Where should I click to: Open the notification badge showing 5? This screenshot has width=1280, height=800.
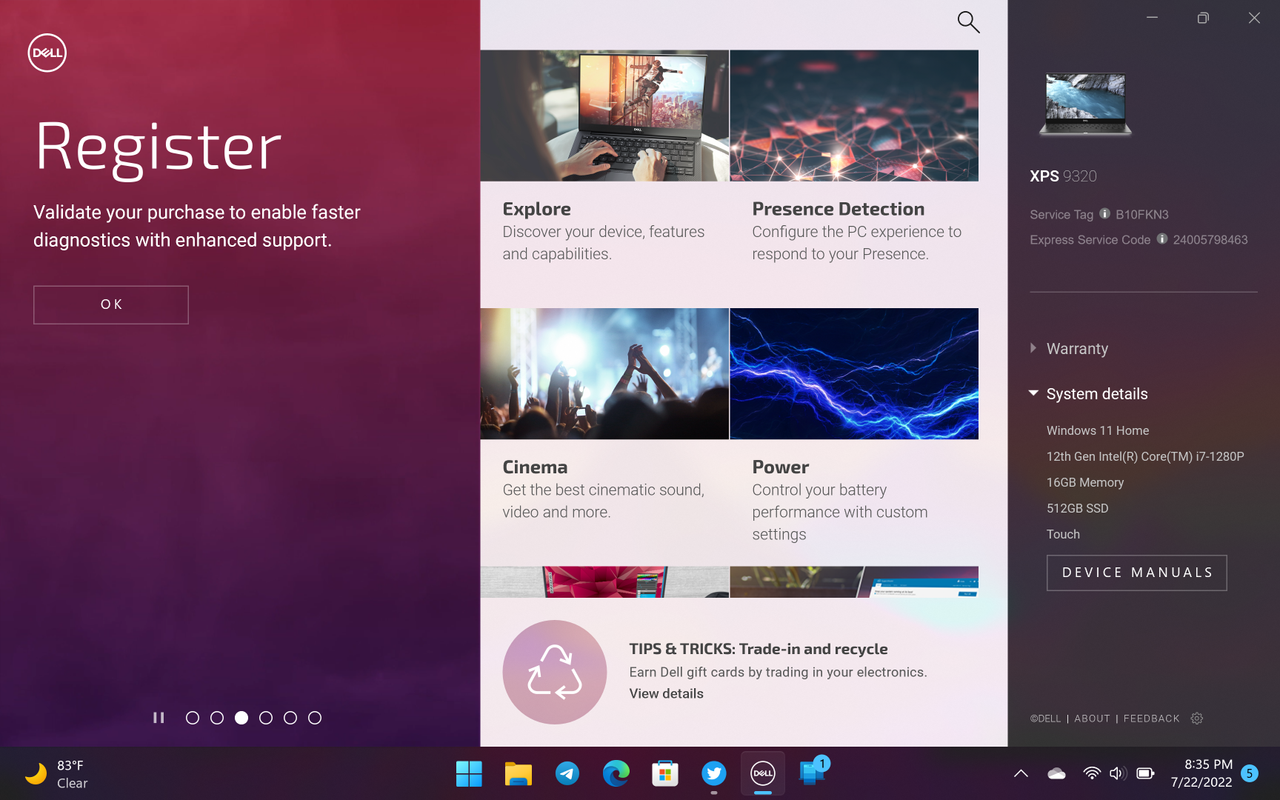tap(1249, 773)
